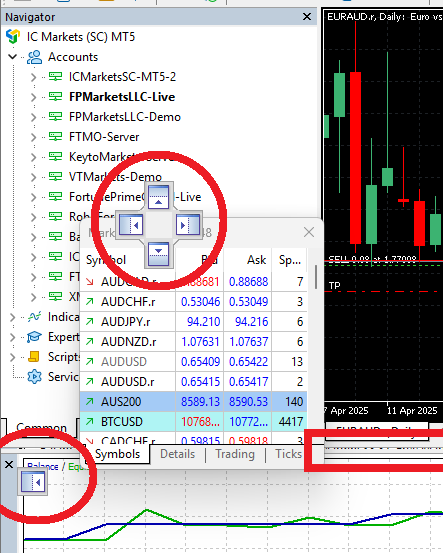Select the AUDUSD.r symbol row

[193, 382]
